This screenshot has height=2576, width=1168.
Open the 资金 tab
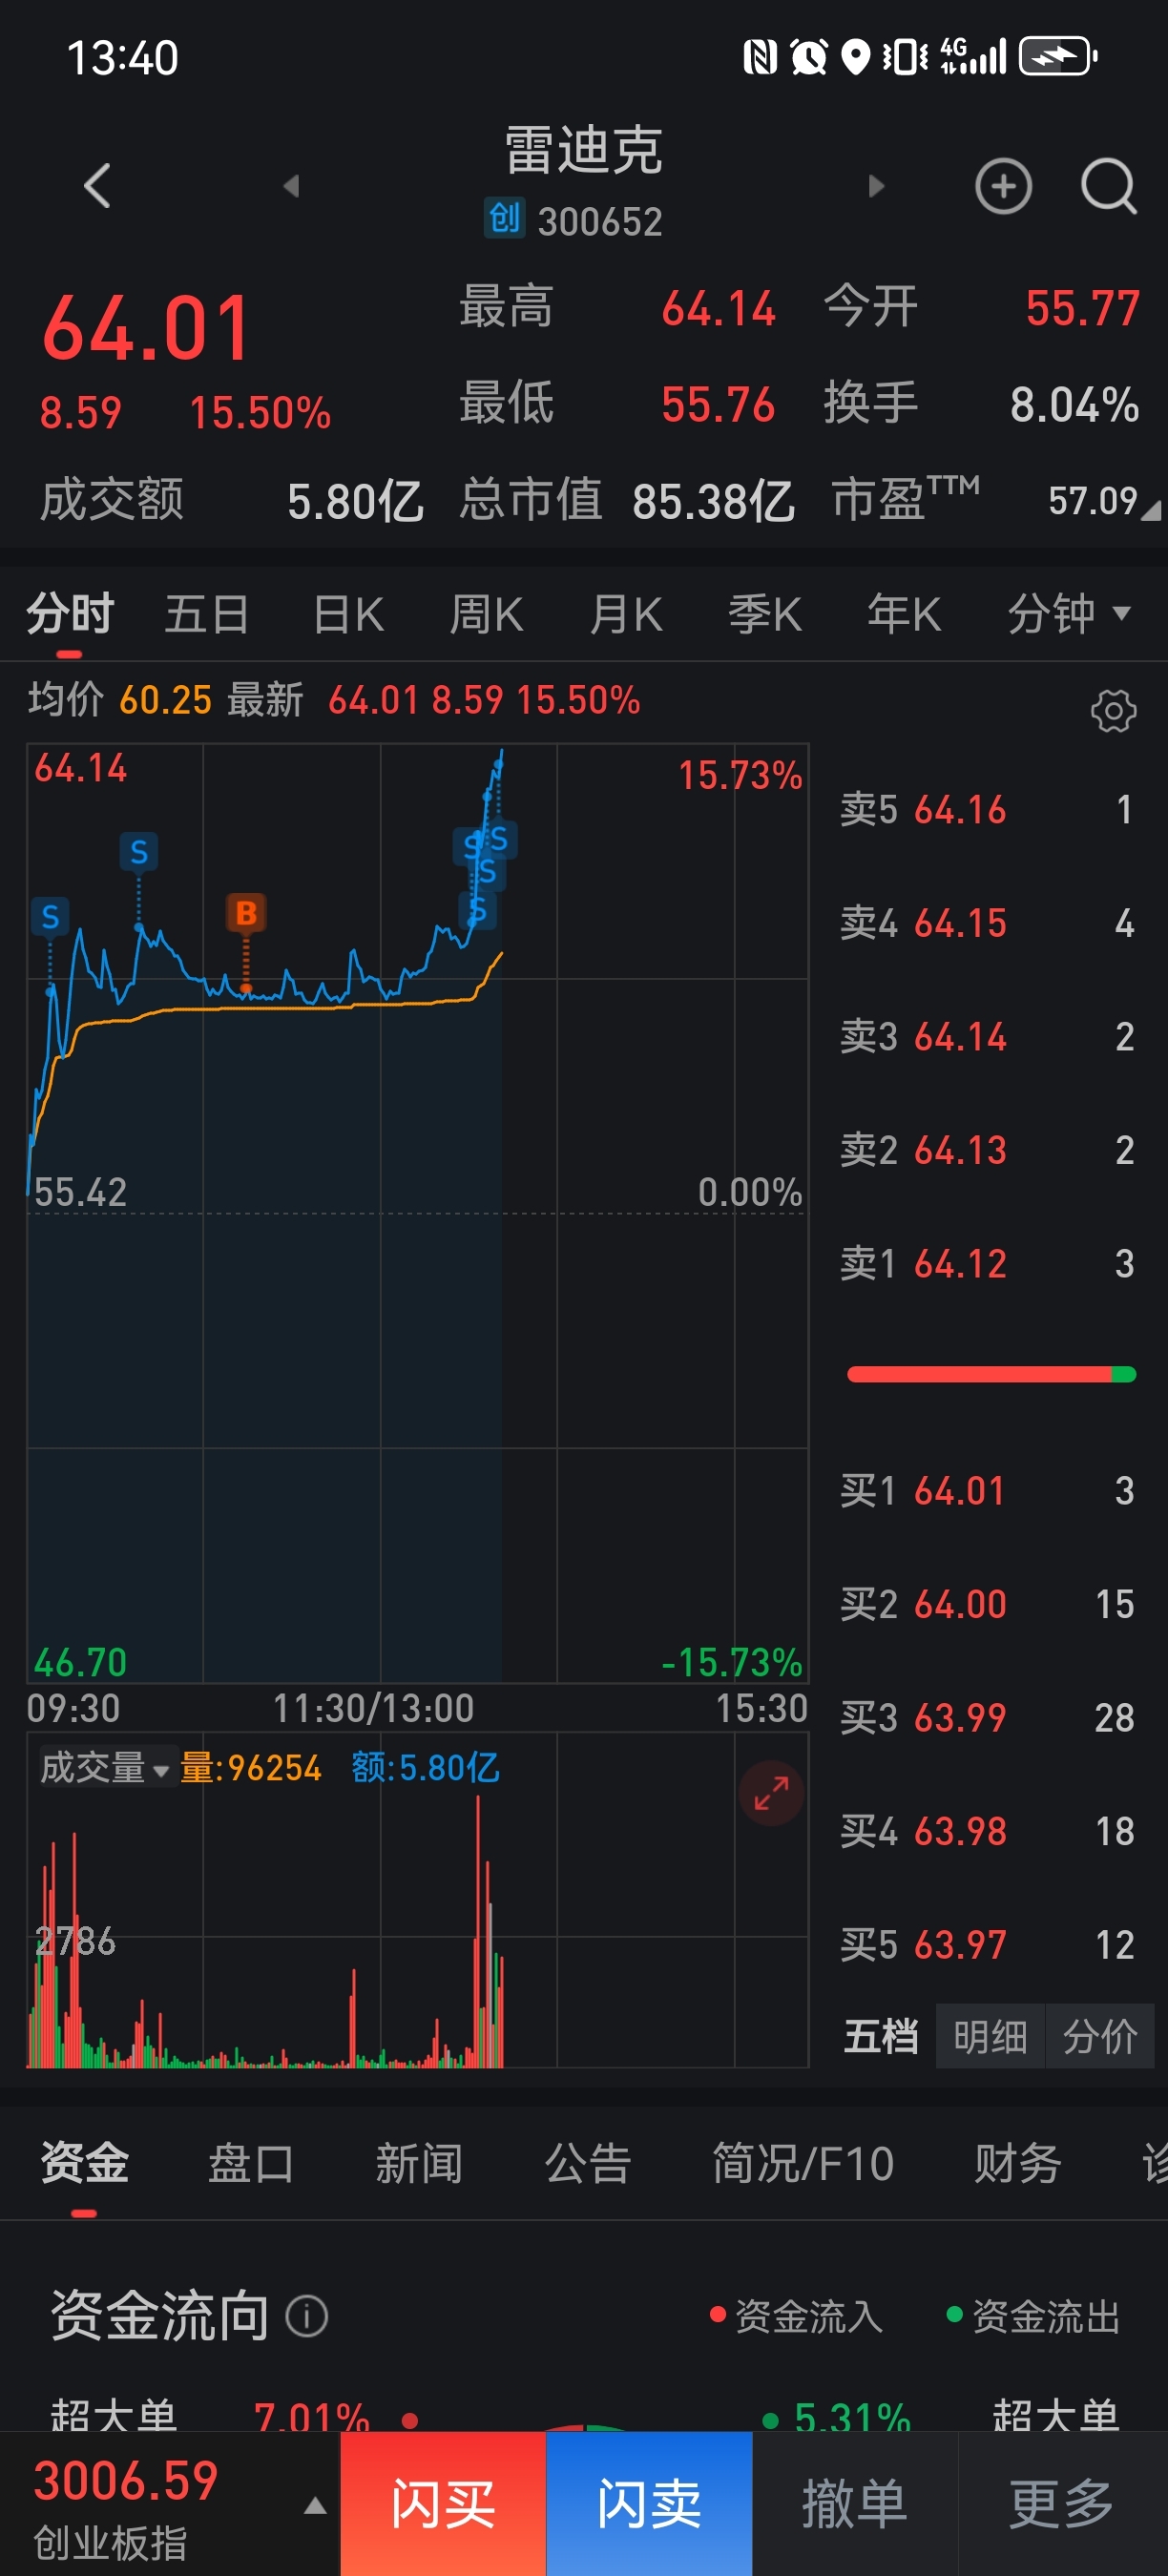point(84,2163)
